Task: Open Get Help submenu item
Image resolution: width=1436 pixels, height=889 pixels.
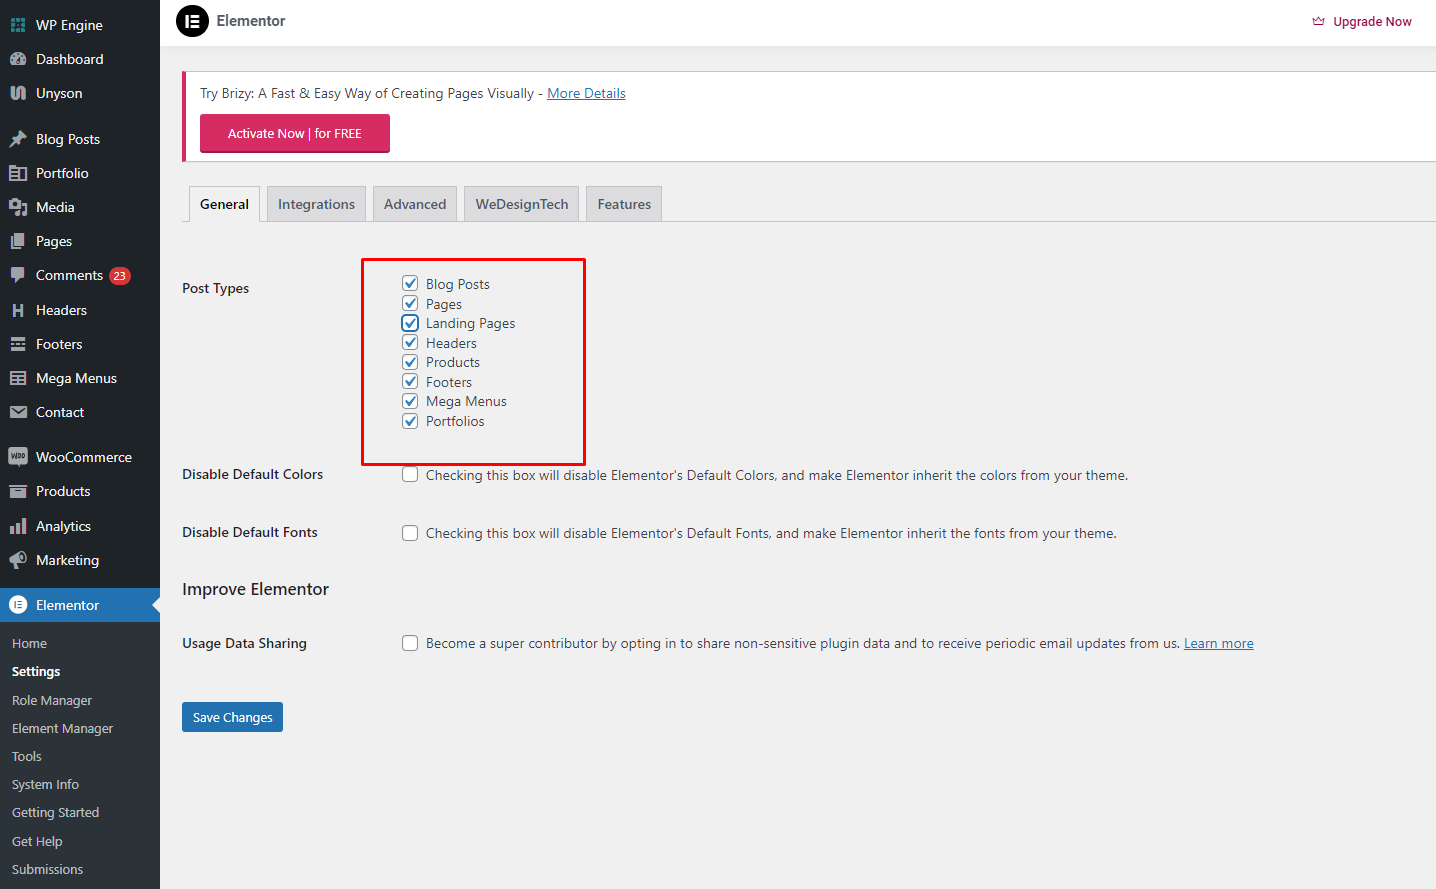Action: coord(37,841)
